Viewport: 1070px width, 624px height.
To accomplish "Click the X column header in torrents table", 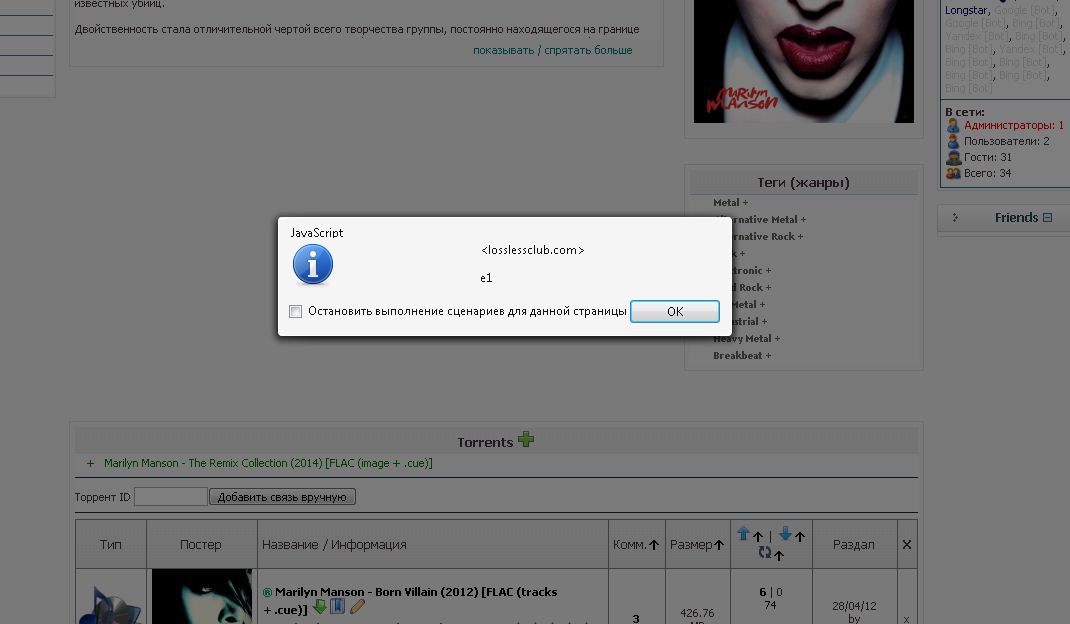I will (x=907, y=545).
